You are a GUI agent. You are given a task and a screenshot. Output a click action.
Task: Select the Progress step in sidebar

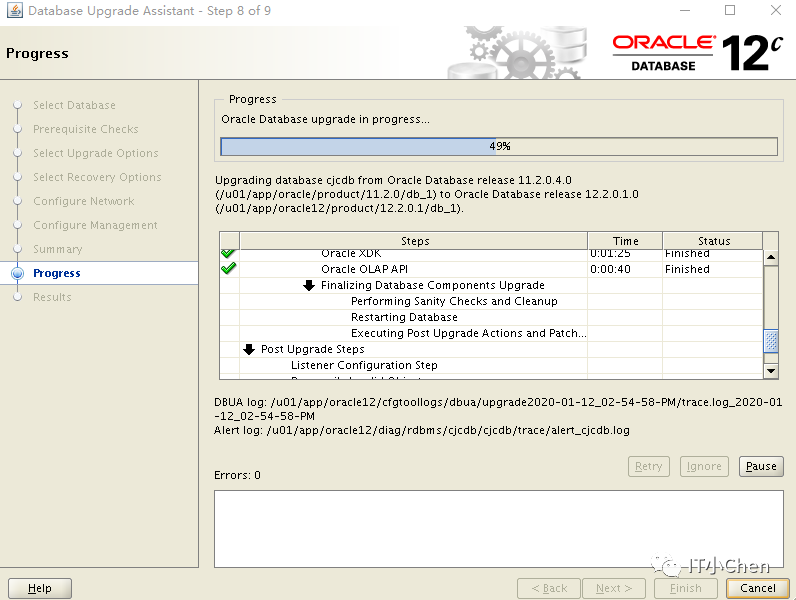point(57,273)
